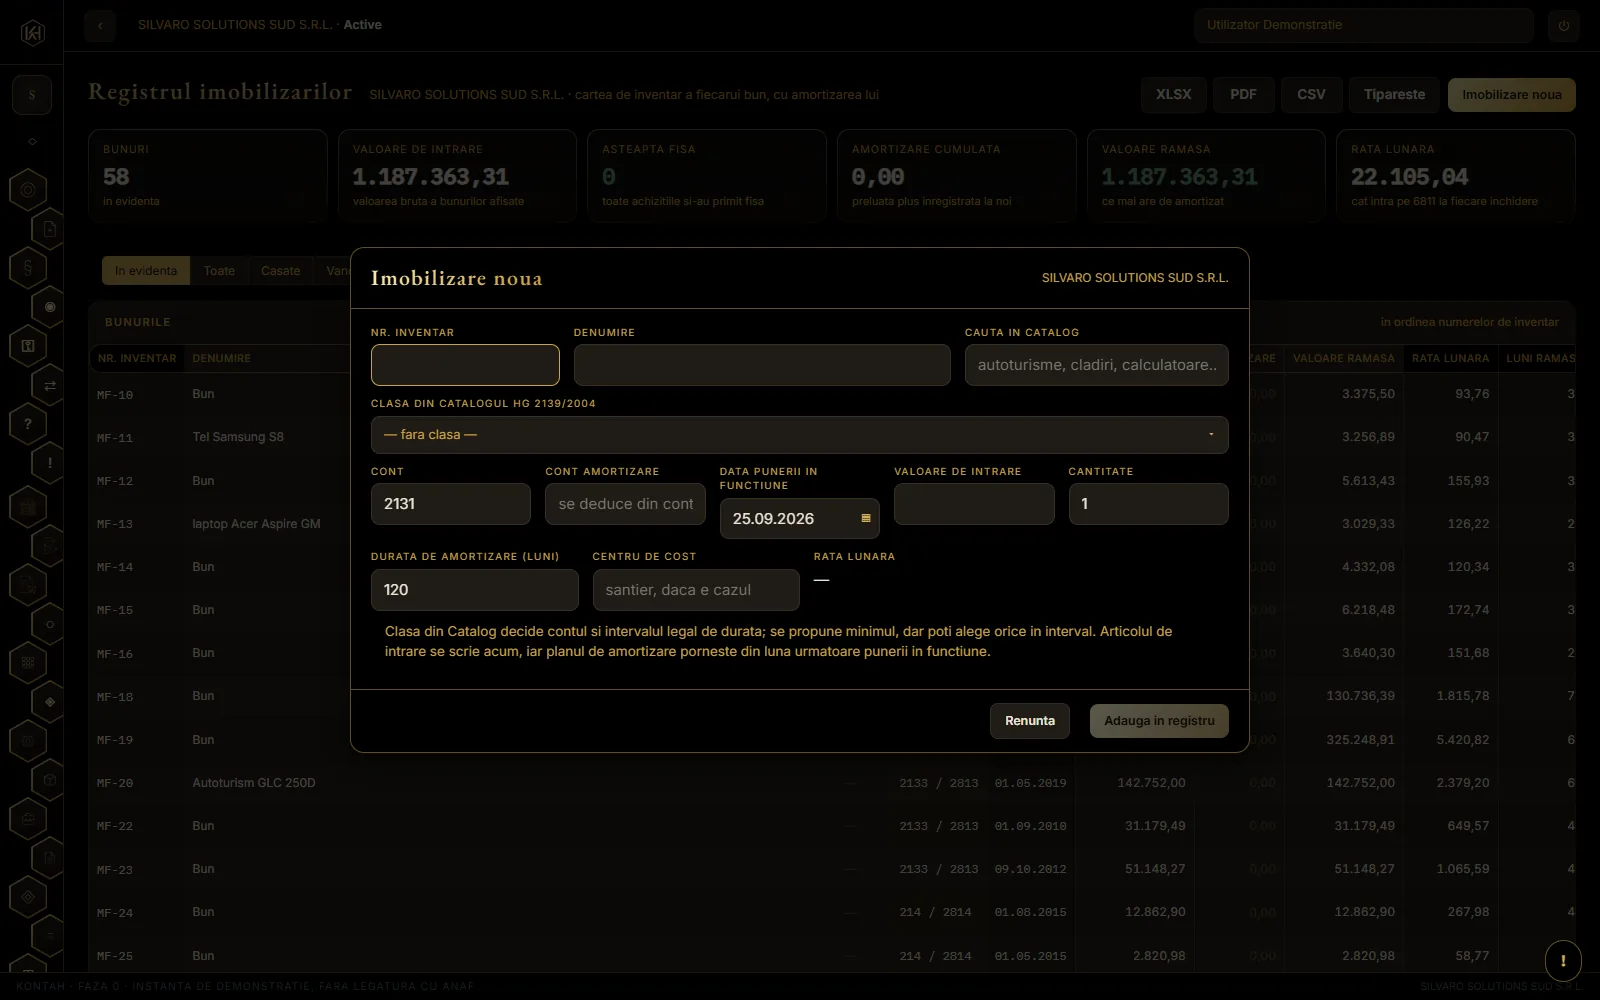The image size is (1600, 1000).
Task: Open the transfer arrows sidebar icon
Action: (50, 385)
